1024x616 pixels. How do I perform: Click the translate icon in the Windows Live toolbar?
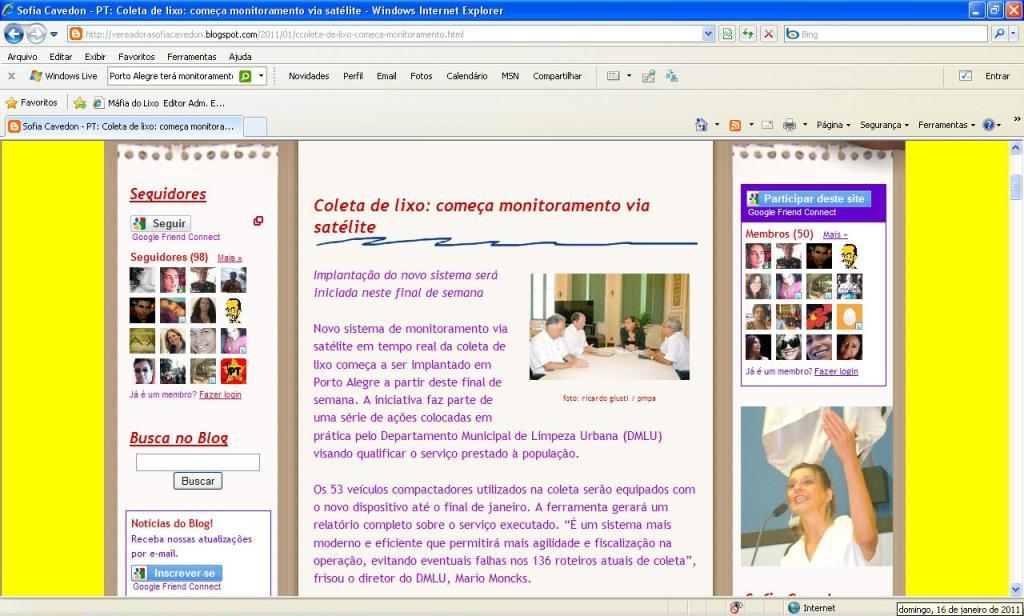(x=671, y=76)
